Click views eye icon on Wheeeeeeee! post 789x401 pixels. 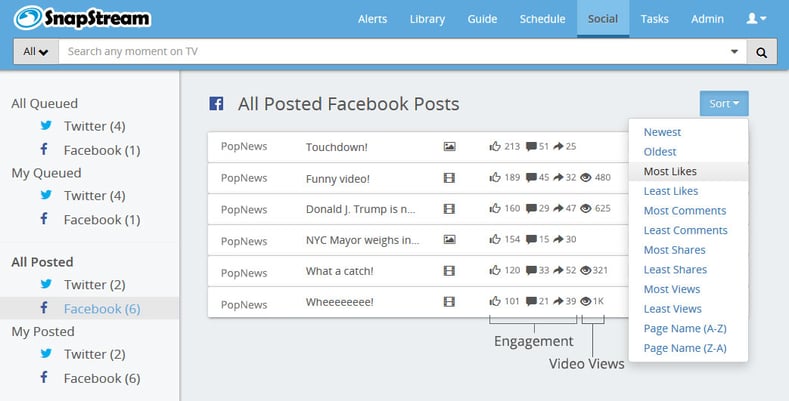586,302
